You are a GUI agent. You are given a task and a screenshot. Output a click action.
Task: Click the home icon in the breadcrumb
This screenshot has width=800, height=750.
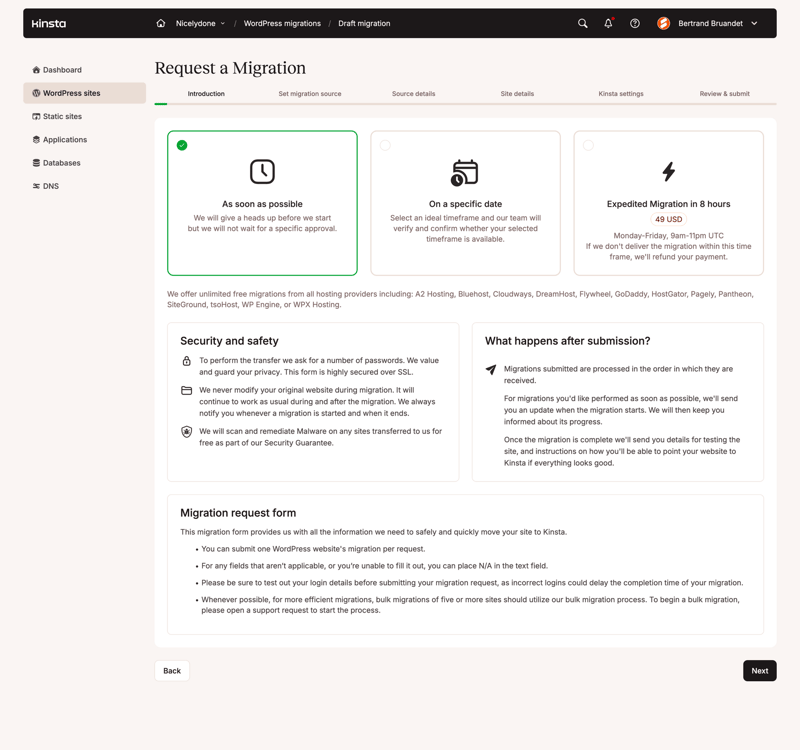(159, 23)
